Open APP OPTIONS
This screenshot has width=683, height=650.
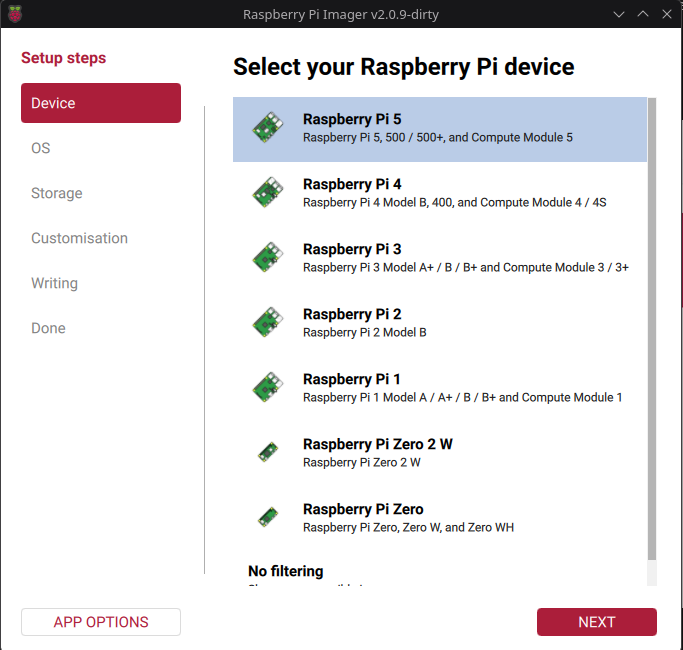(101, 622)
